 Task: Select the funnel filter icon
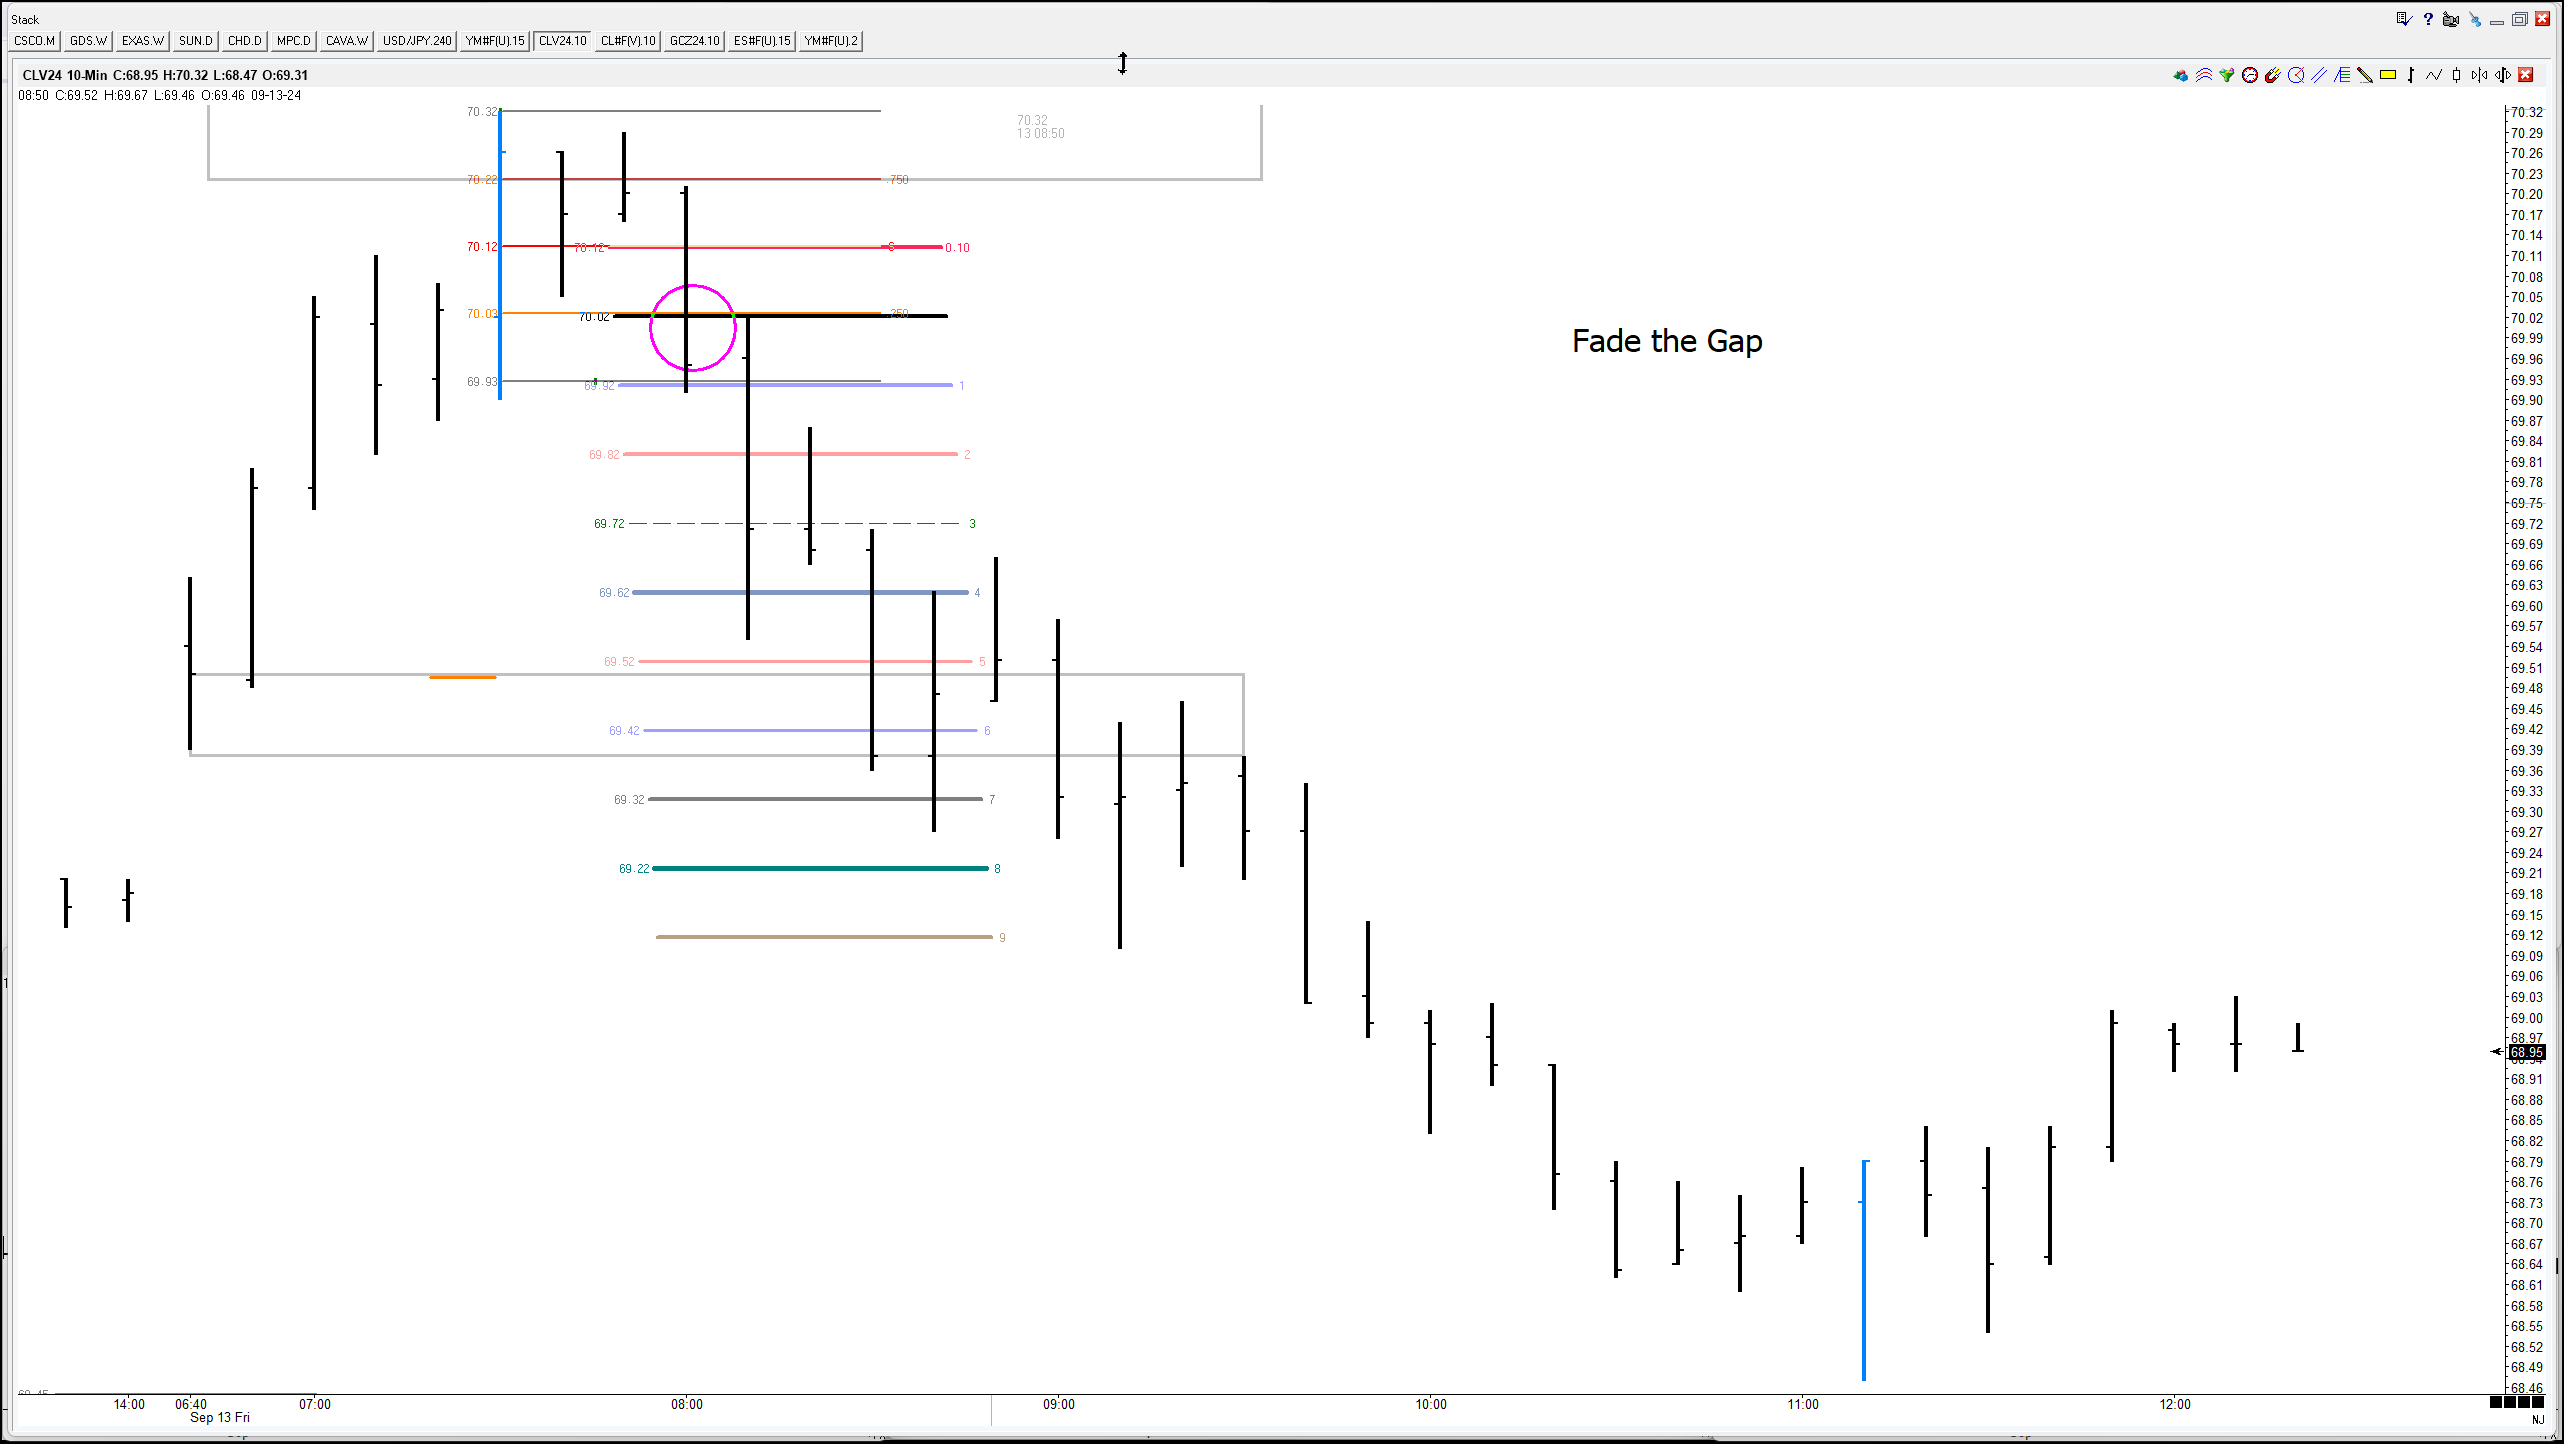click(x=2227, y=75)
